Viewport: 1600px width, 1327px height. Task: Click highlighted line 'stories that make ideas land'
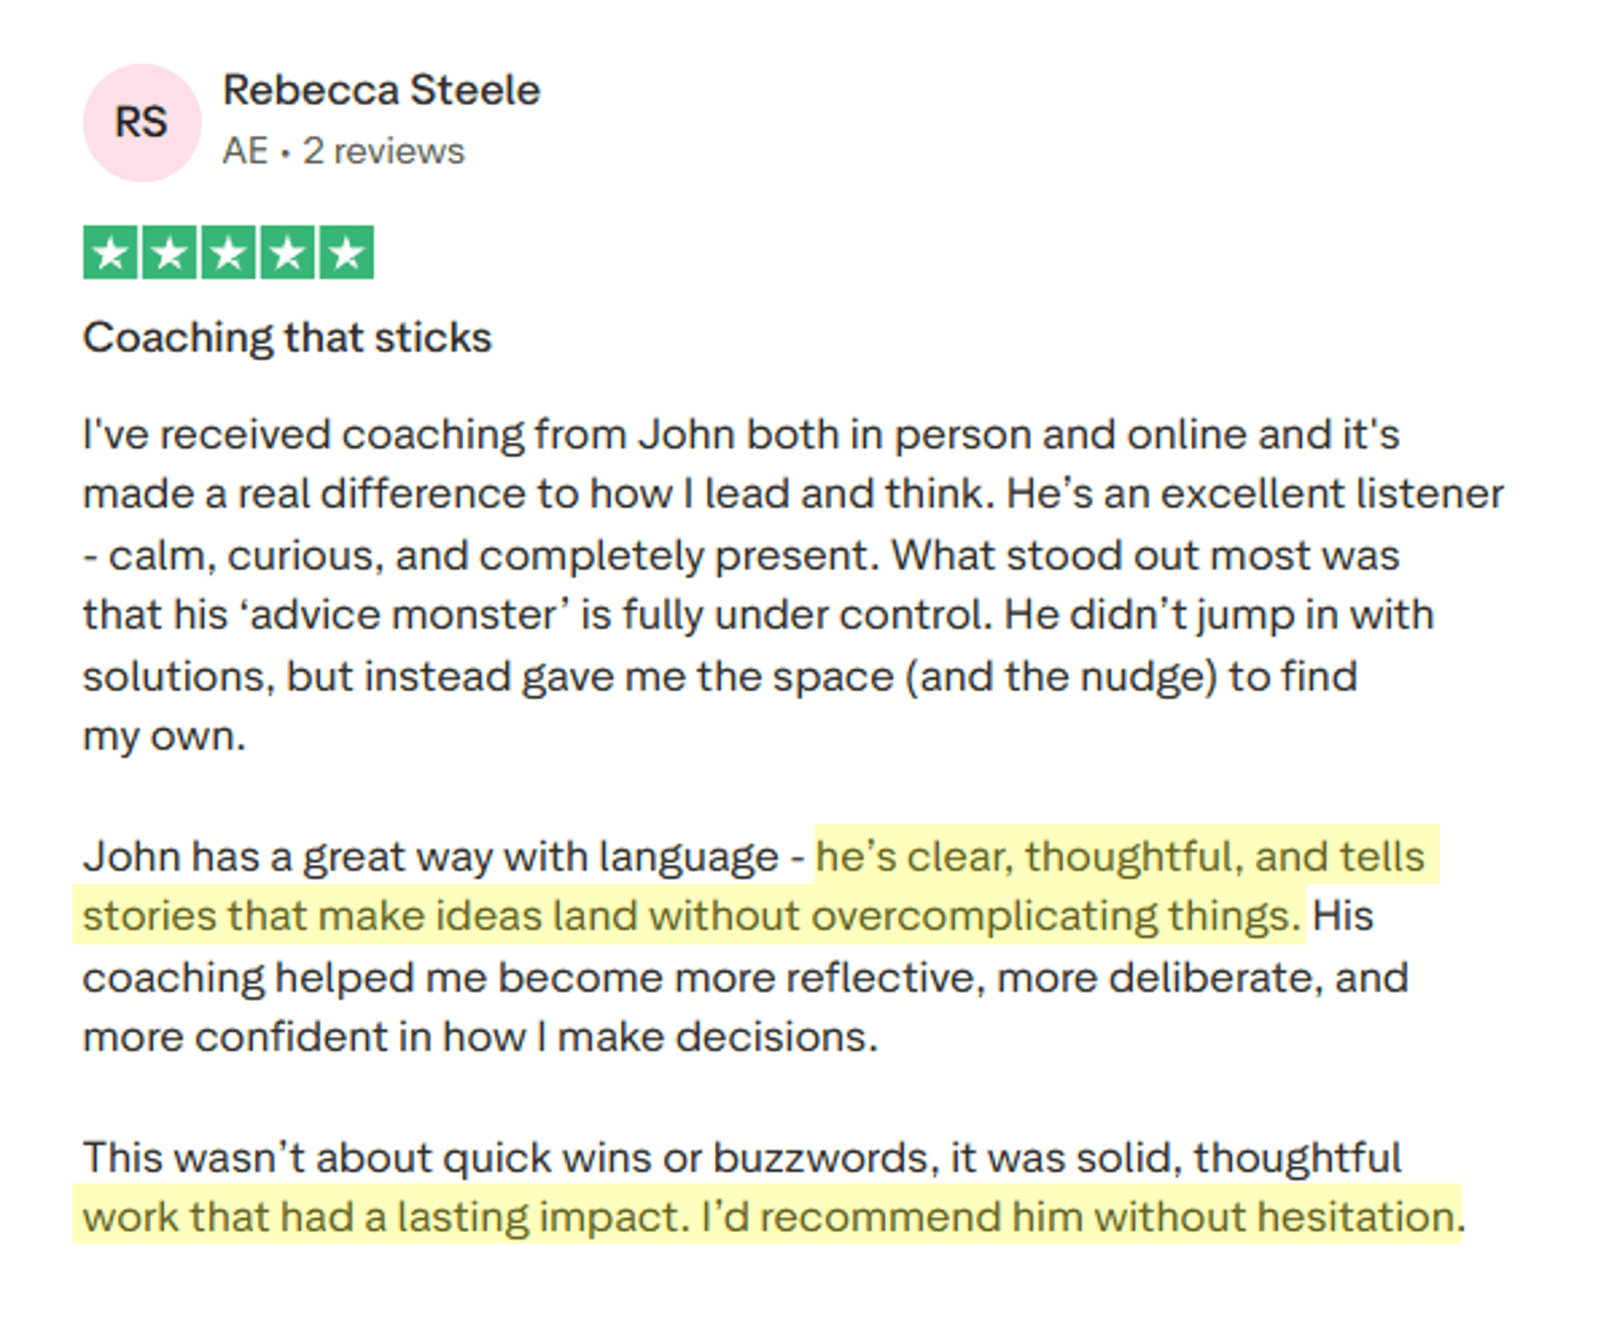click(x=690, y=916)
